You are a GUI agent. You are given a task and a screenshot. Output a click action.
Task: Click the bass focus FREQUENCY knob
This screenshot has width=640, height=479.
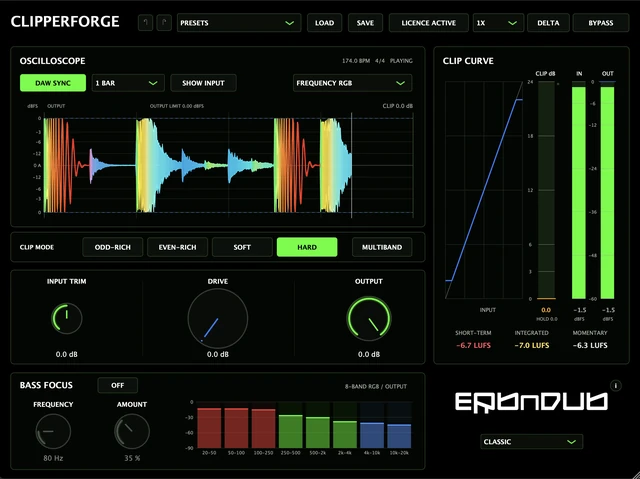tap(53, 431)
